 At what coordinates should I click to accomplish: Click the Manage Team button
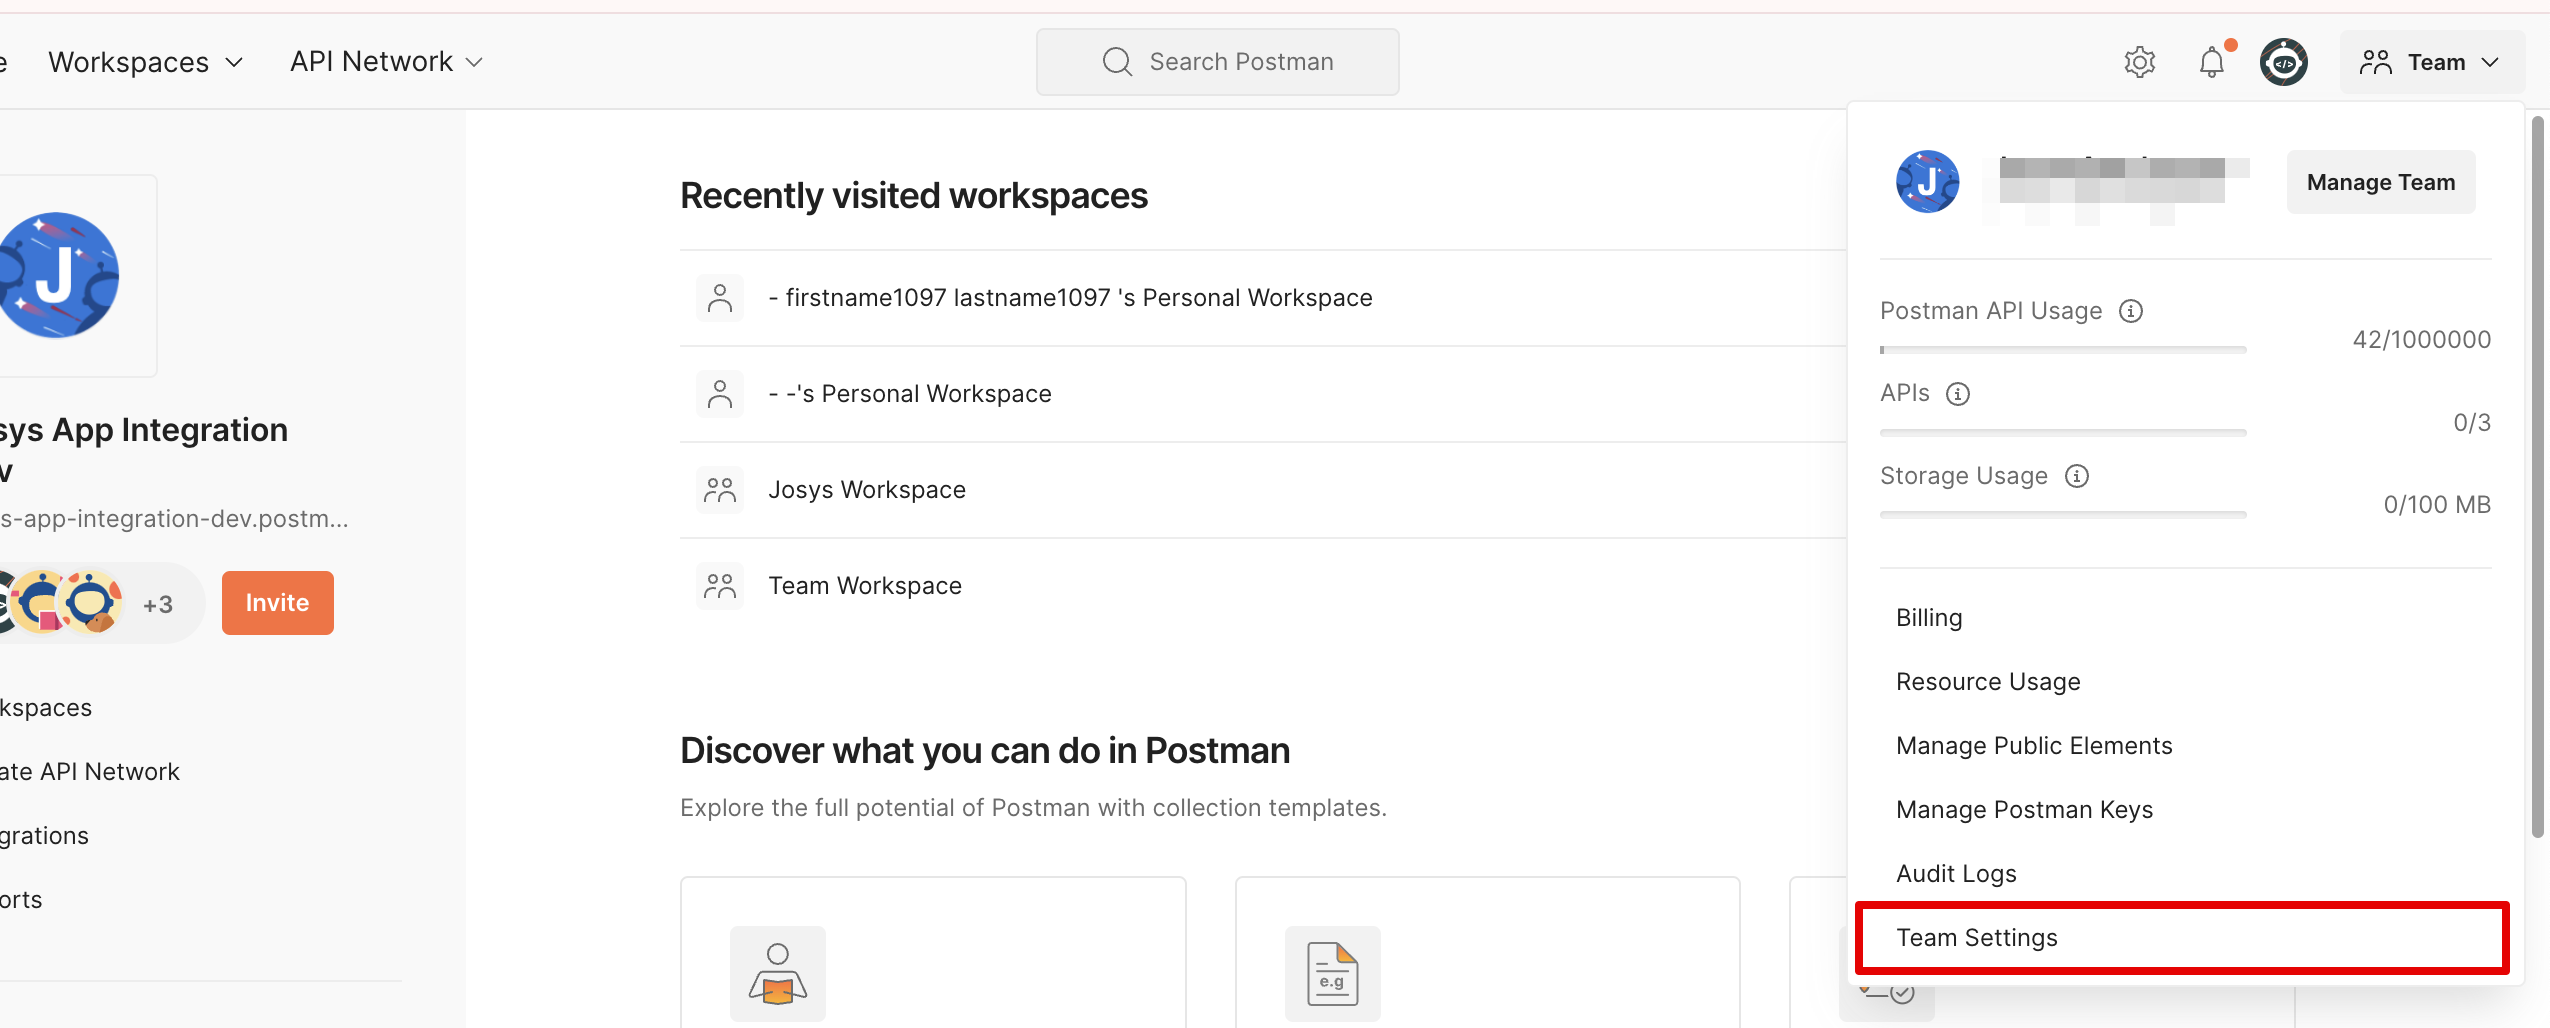click(2380, 182)
